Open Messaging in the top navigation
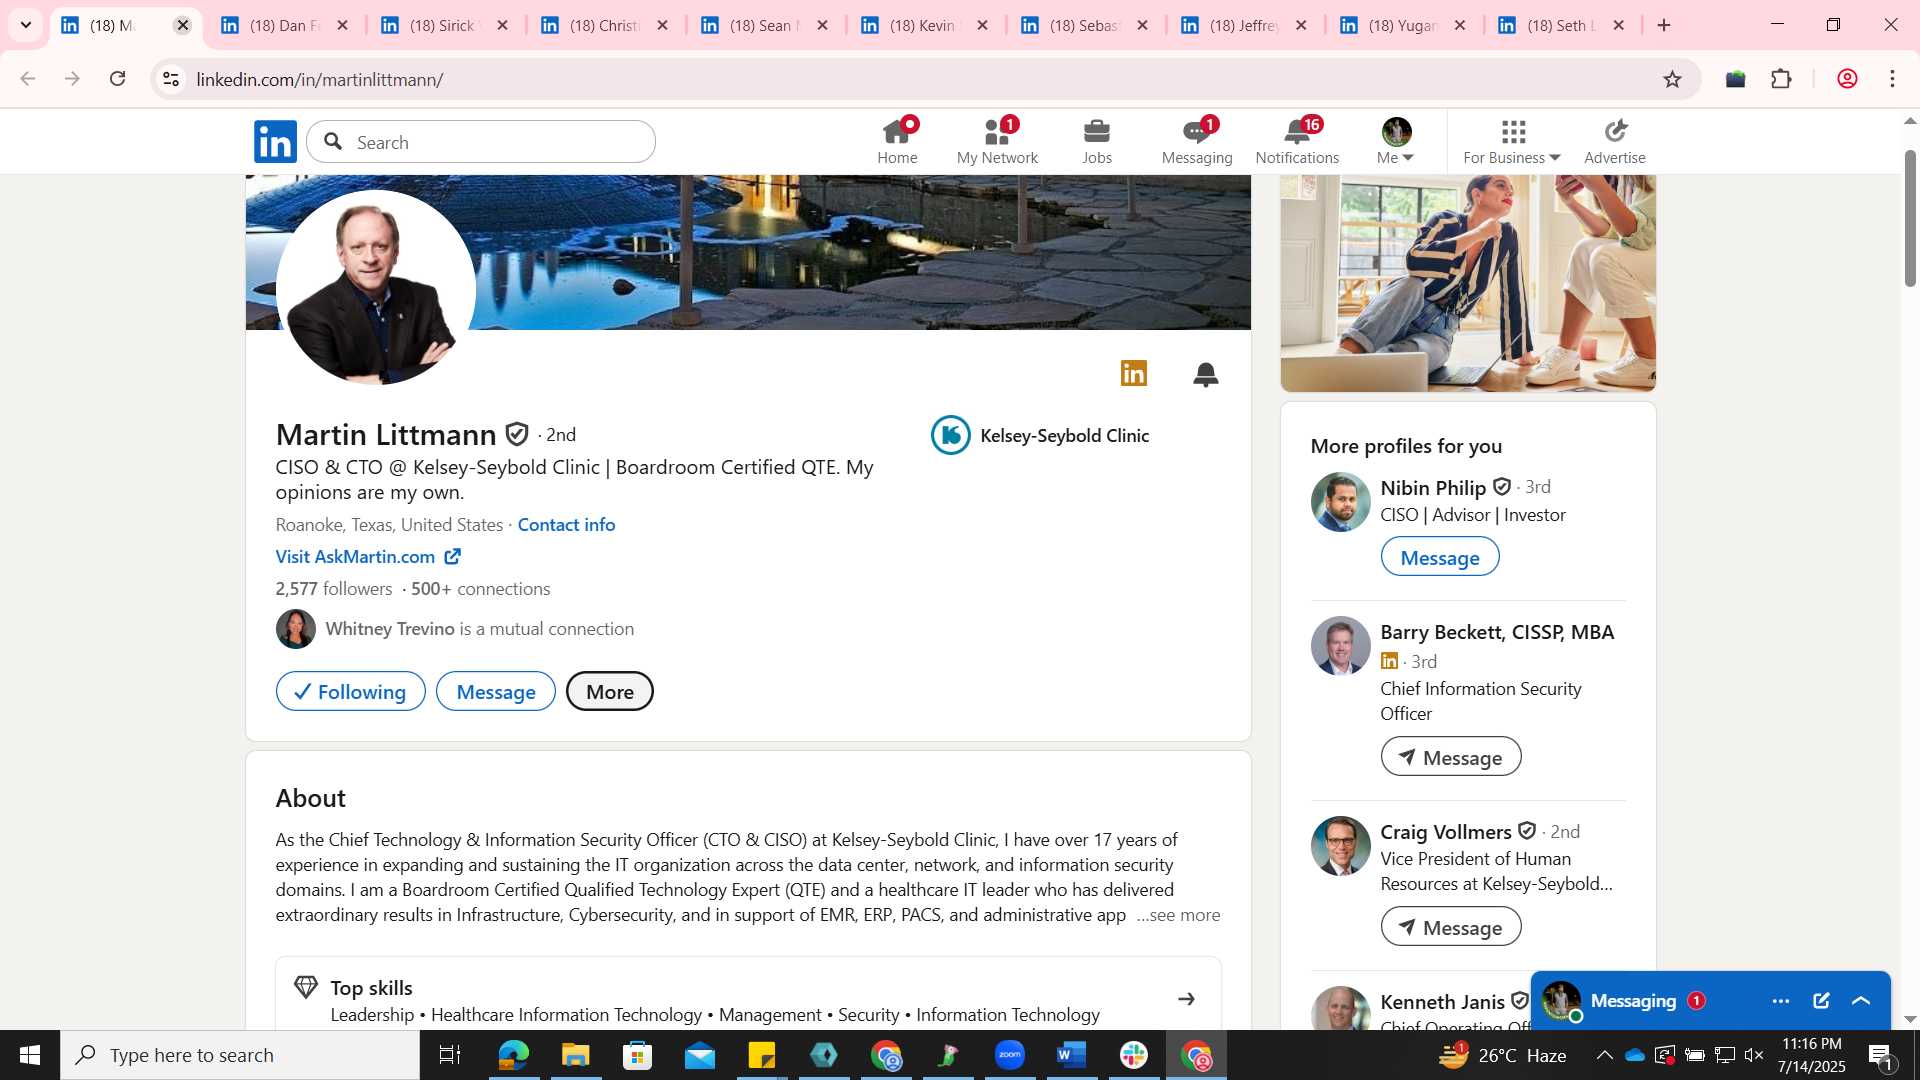Screen dimensions: 1920x1080 [1197, 141]
